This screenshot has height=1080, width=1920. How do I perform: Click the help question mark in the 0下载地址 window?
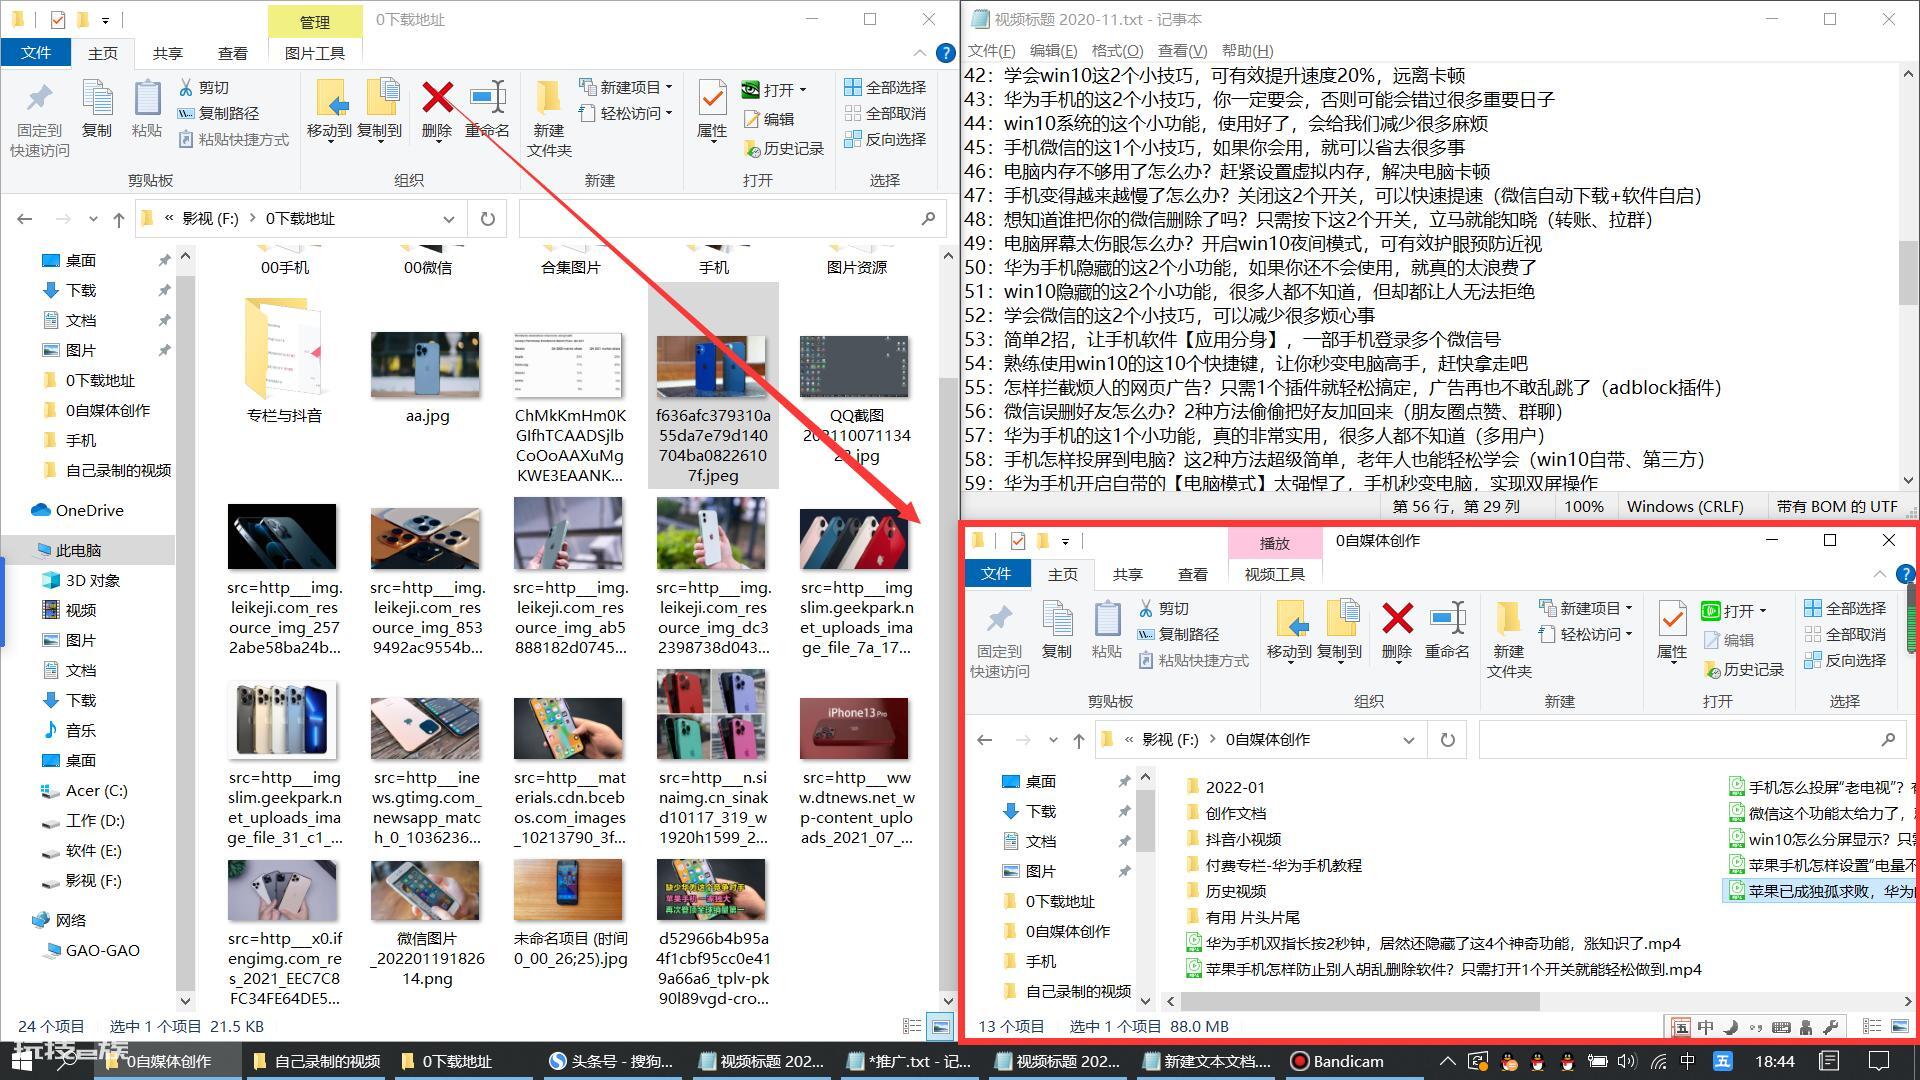pos(945,53)
